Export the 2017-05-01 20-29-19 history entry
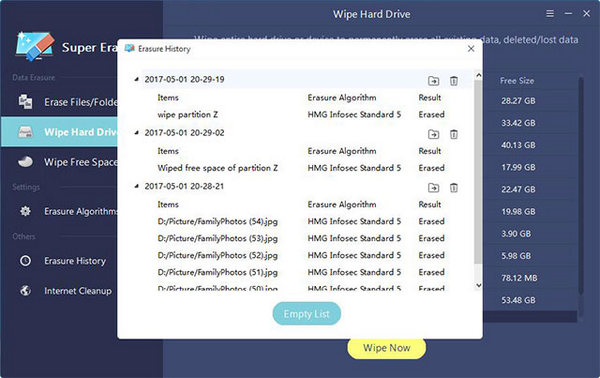 [433, 81]
